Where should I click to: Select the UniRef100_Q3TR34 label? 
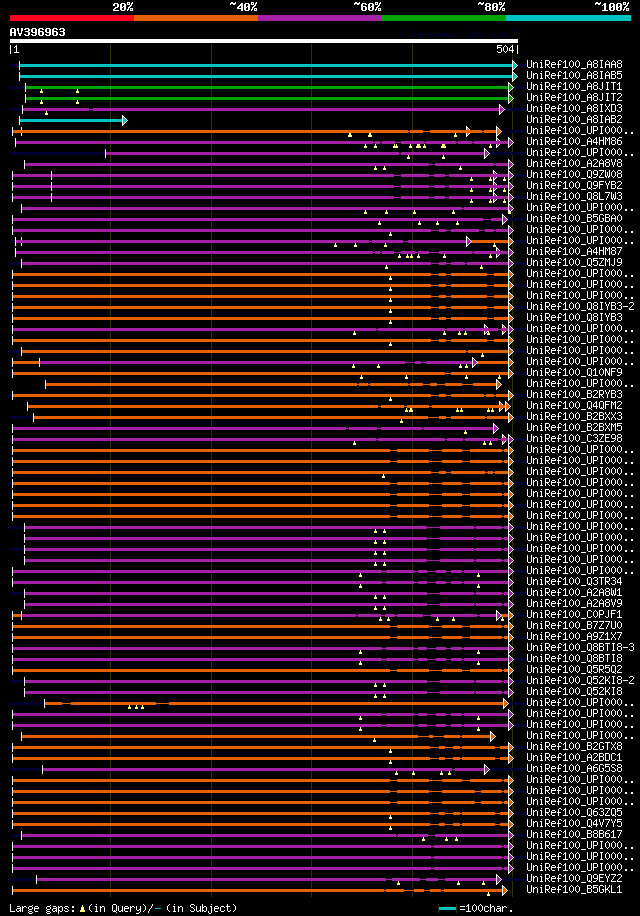(574, 582)
